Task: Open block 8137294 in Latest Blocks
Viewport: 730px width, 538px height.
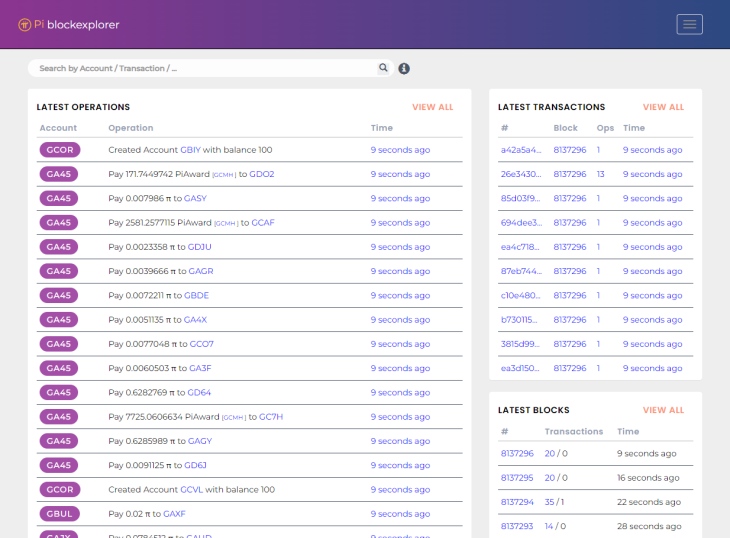Action: (x=516, y=502)
